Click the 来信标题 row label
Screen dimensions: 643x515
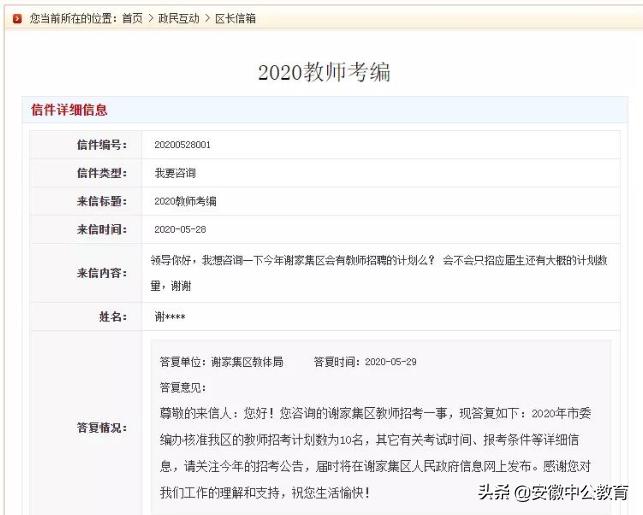pyautogui.click(x=102, y=201)
